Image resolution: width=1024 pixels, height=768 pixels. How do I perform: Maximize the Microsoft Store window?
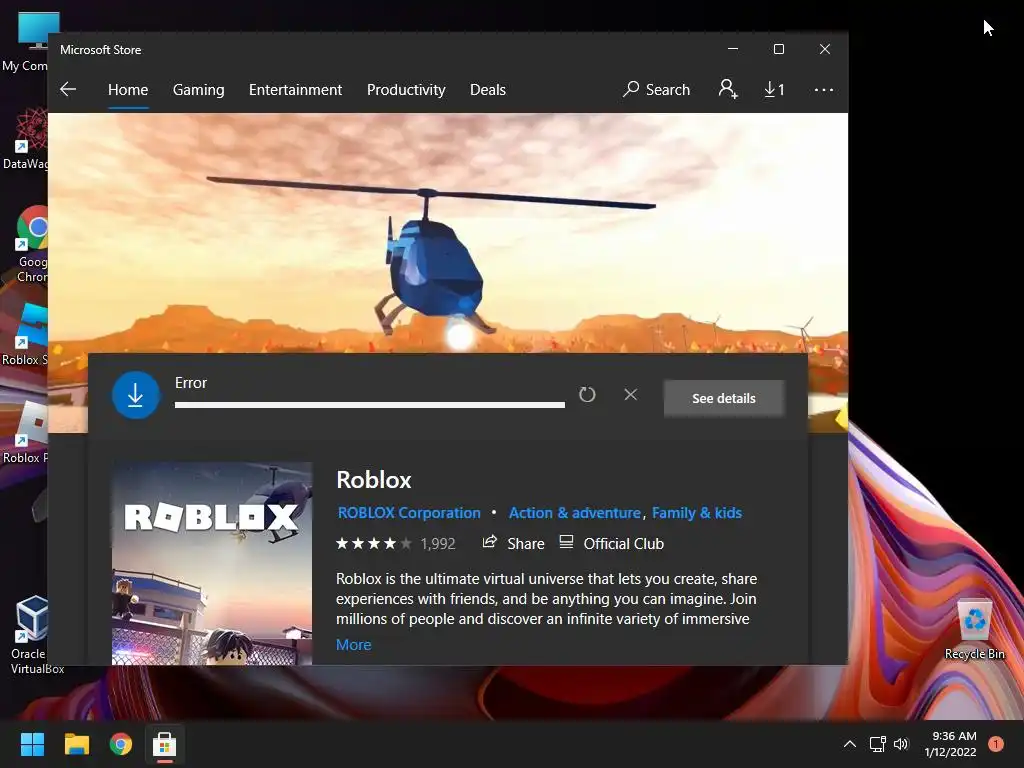[x=778, y=49]
